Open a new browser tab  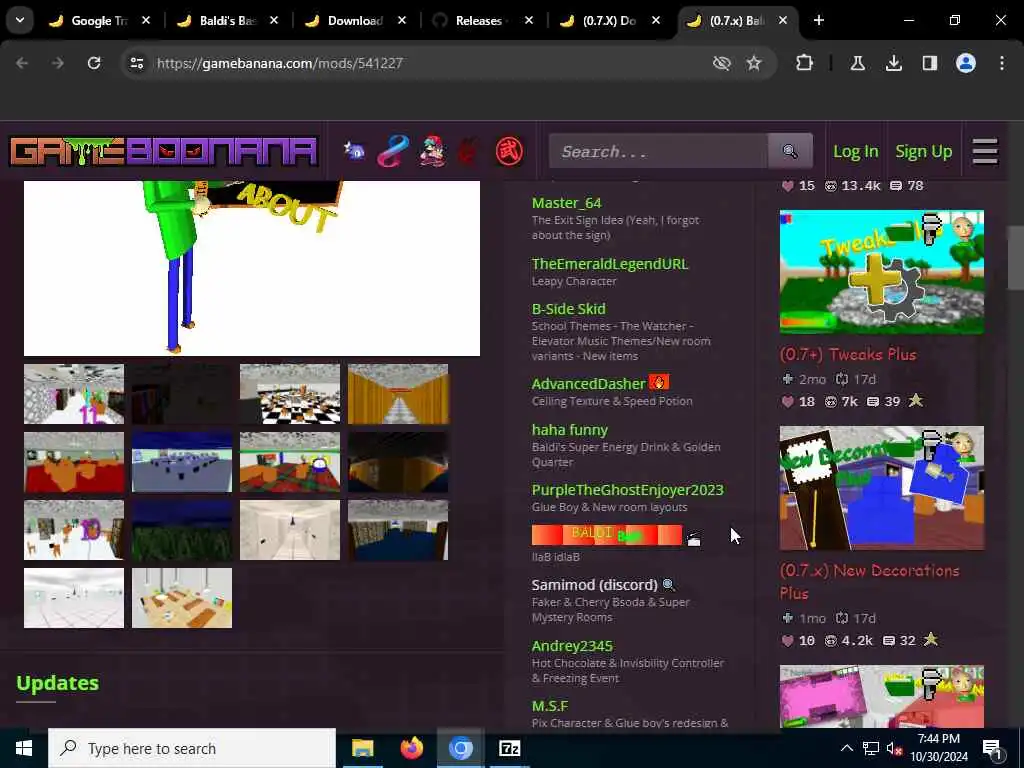(819, 20)
